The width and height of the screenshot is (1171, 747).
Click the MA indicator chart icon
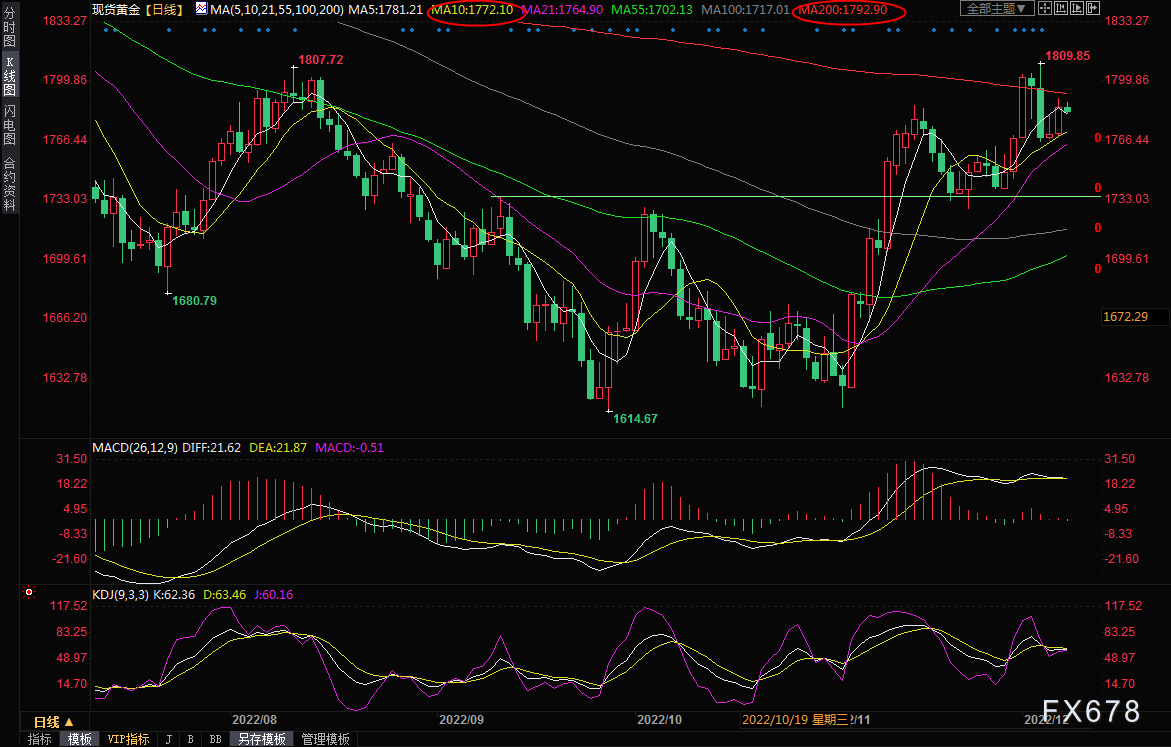point(202,9)
